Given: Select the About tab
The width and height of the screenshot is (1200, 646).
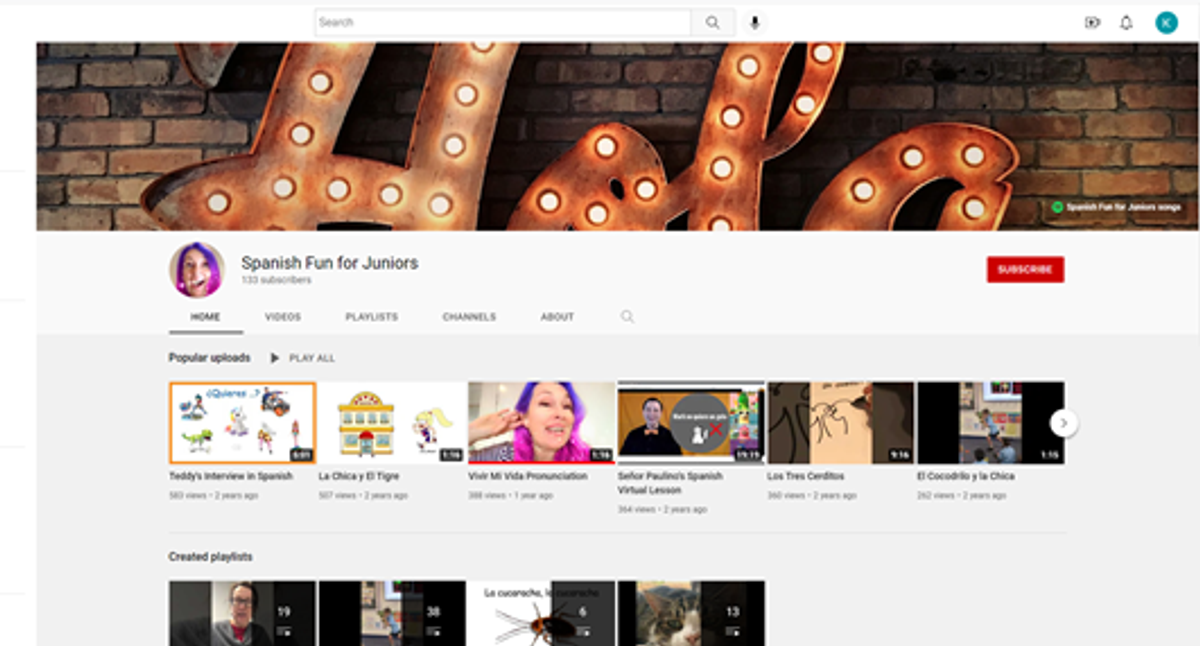Looking at the screenshot, I should click(557, 317).
